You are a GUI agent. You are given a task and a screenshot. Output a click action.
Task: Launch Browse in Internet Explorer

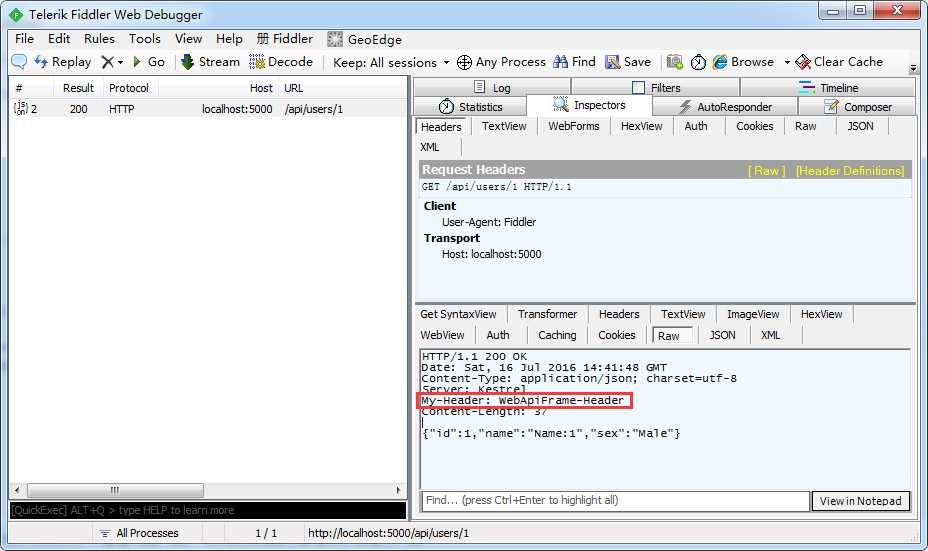[x=743, y=62]
